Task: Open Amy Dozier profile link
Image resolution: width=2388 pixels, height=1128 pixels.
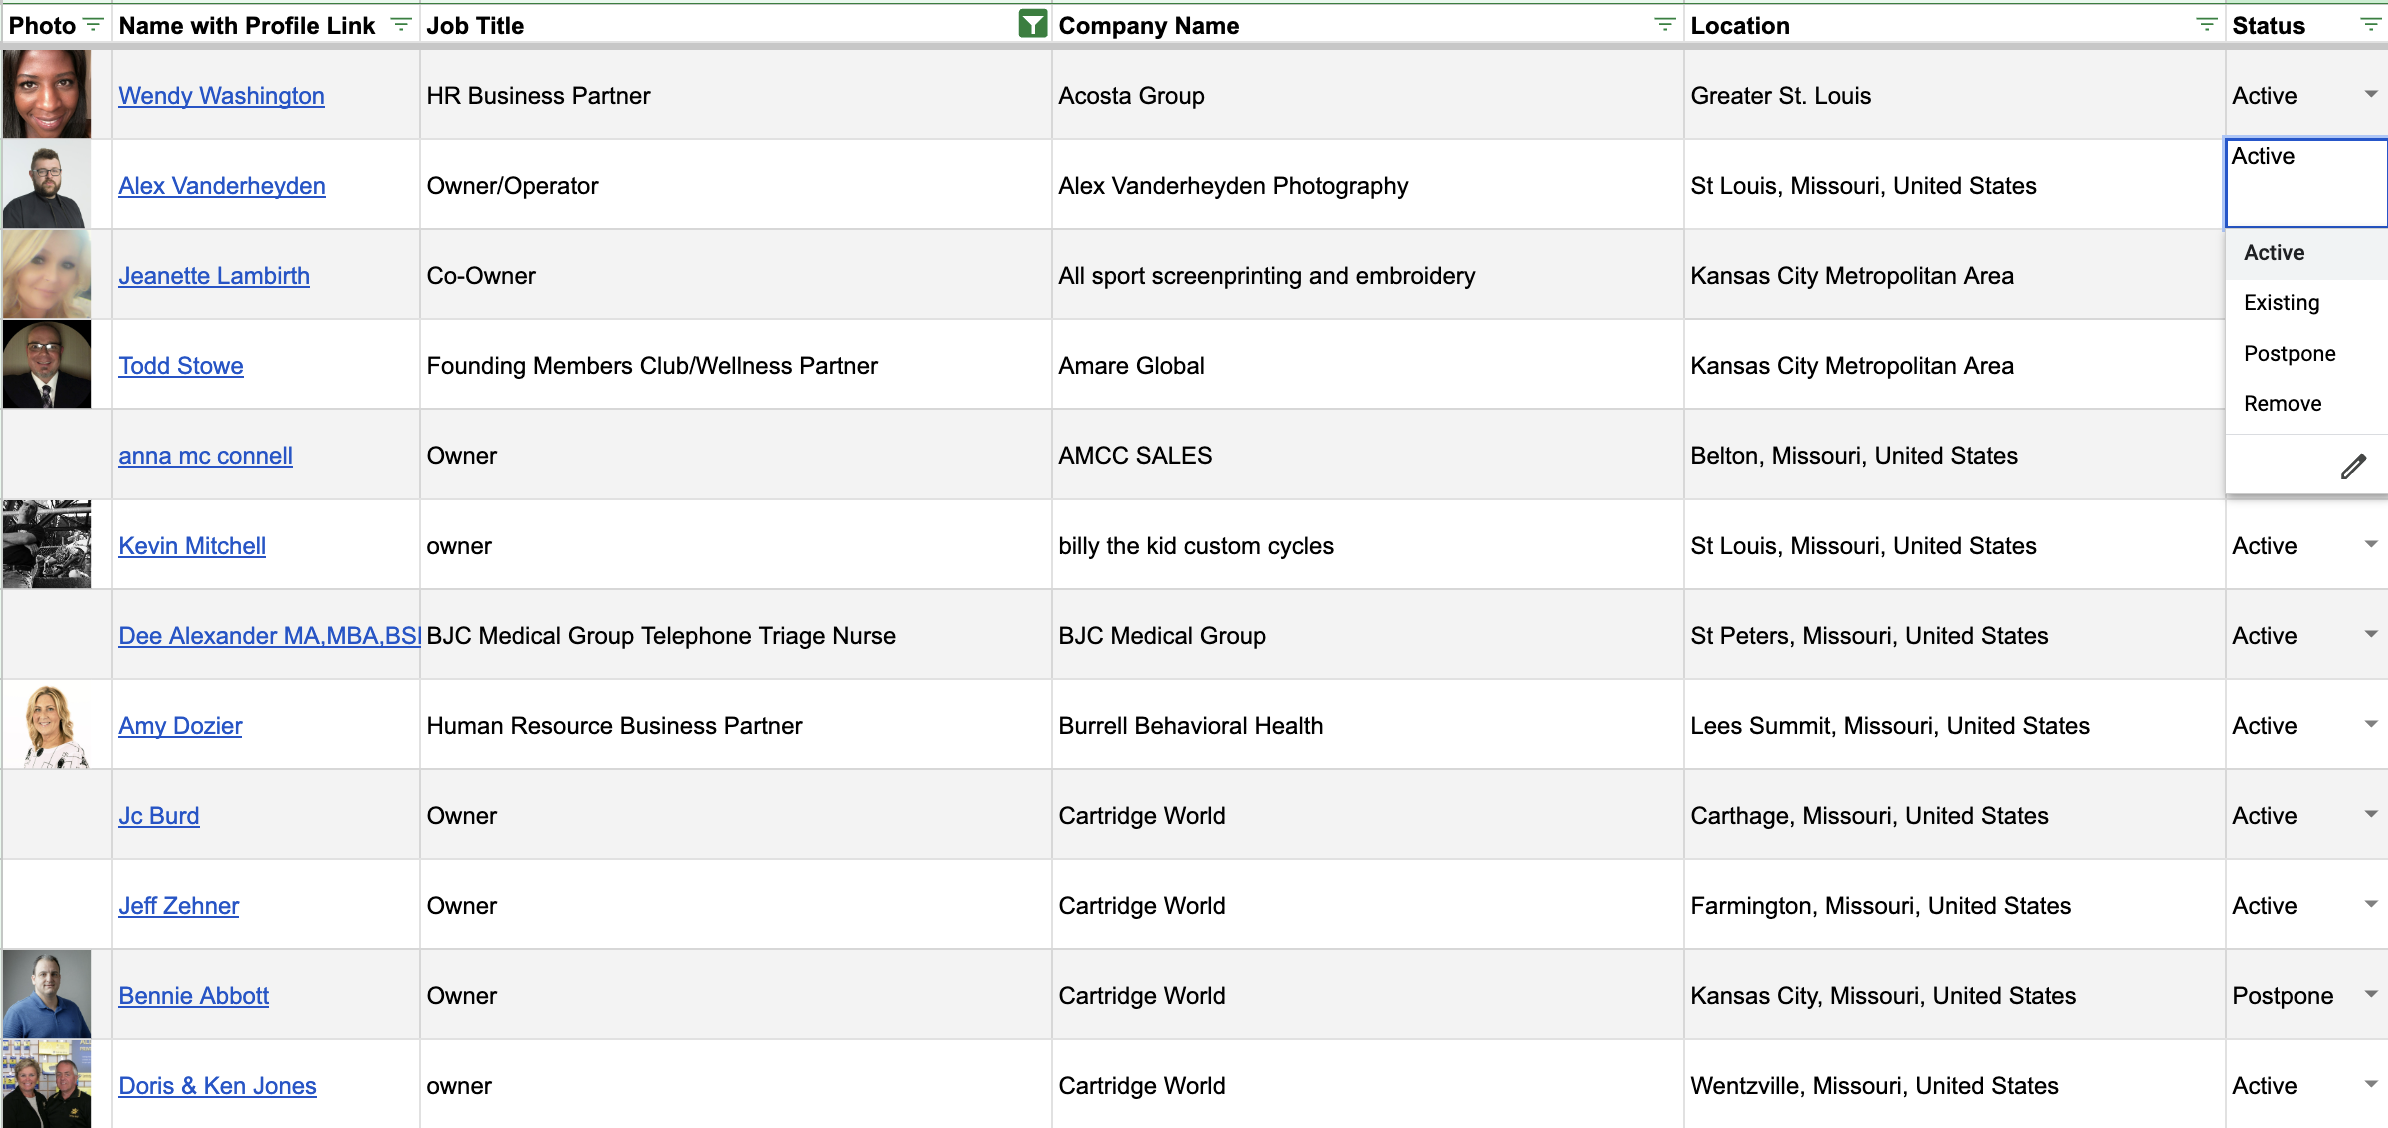Action: (x=180, y=726)
